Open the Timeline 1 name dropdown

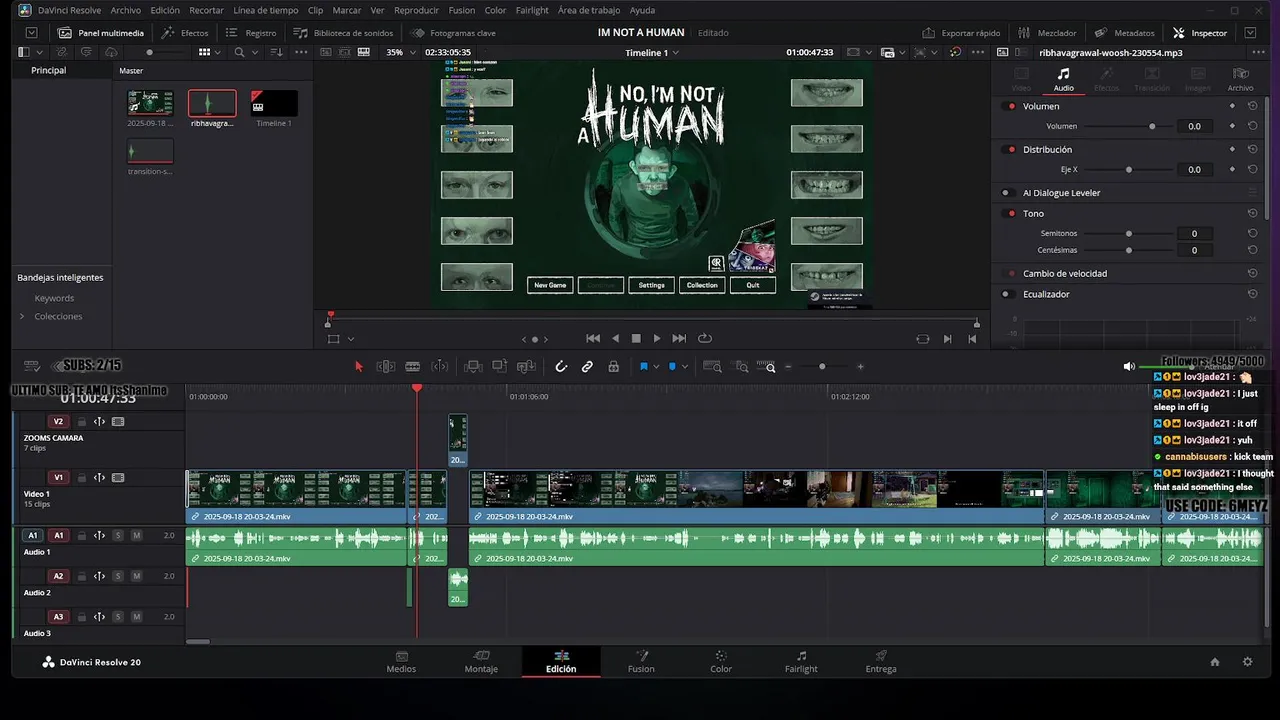click(652, 52)
